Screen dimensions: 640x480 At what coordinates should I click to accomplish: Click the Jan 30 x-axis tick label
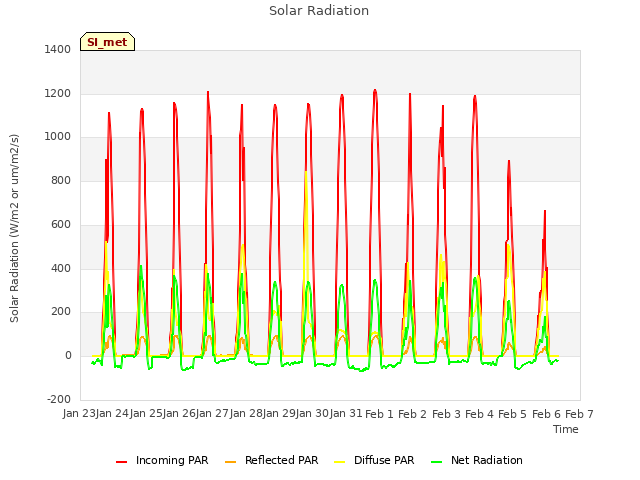coord(312,414)
